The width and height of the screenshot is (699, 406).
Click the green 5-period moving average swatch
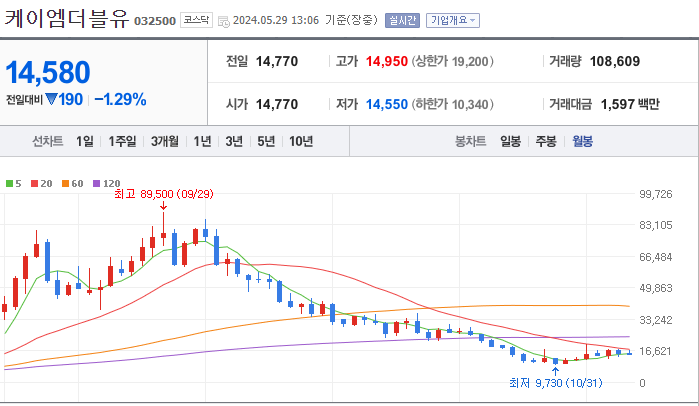(9, 184)
